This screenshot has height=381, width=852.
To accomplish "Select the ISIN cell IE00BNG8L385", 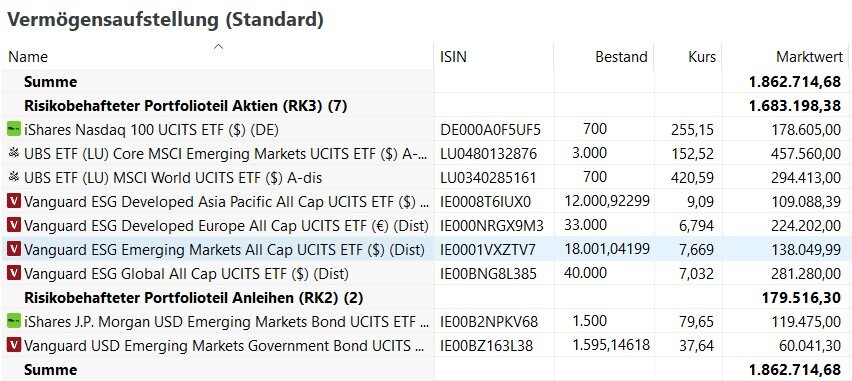I will coord(488,274).
